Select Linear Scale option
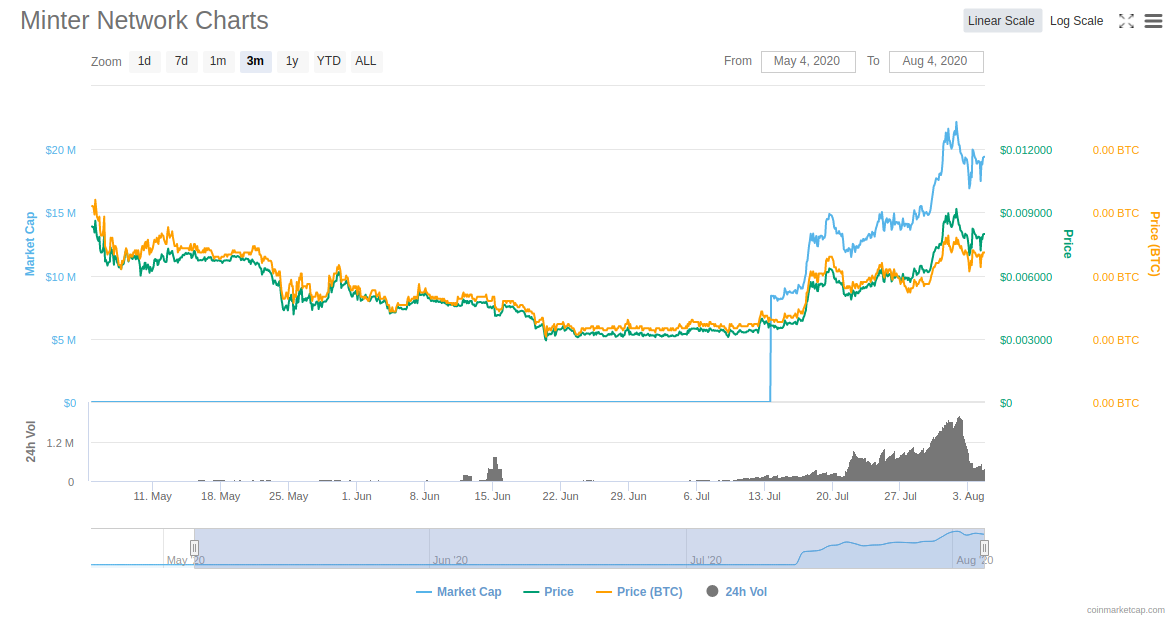 tap(1001, 21)
